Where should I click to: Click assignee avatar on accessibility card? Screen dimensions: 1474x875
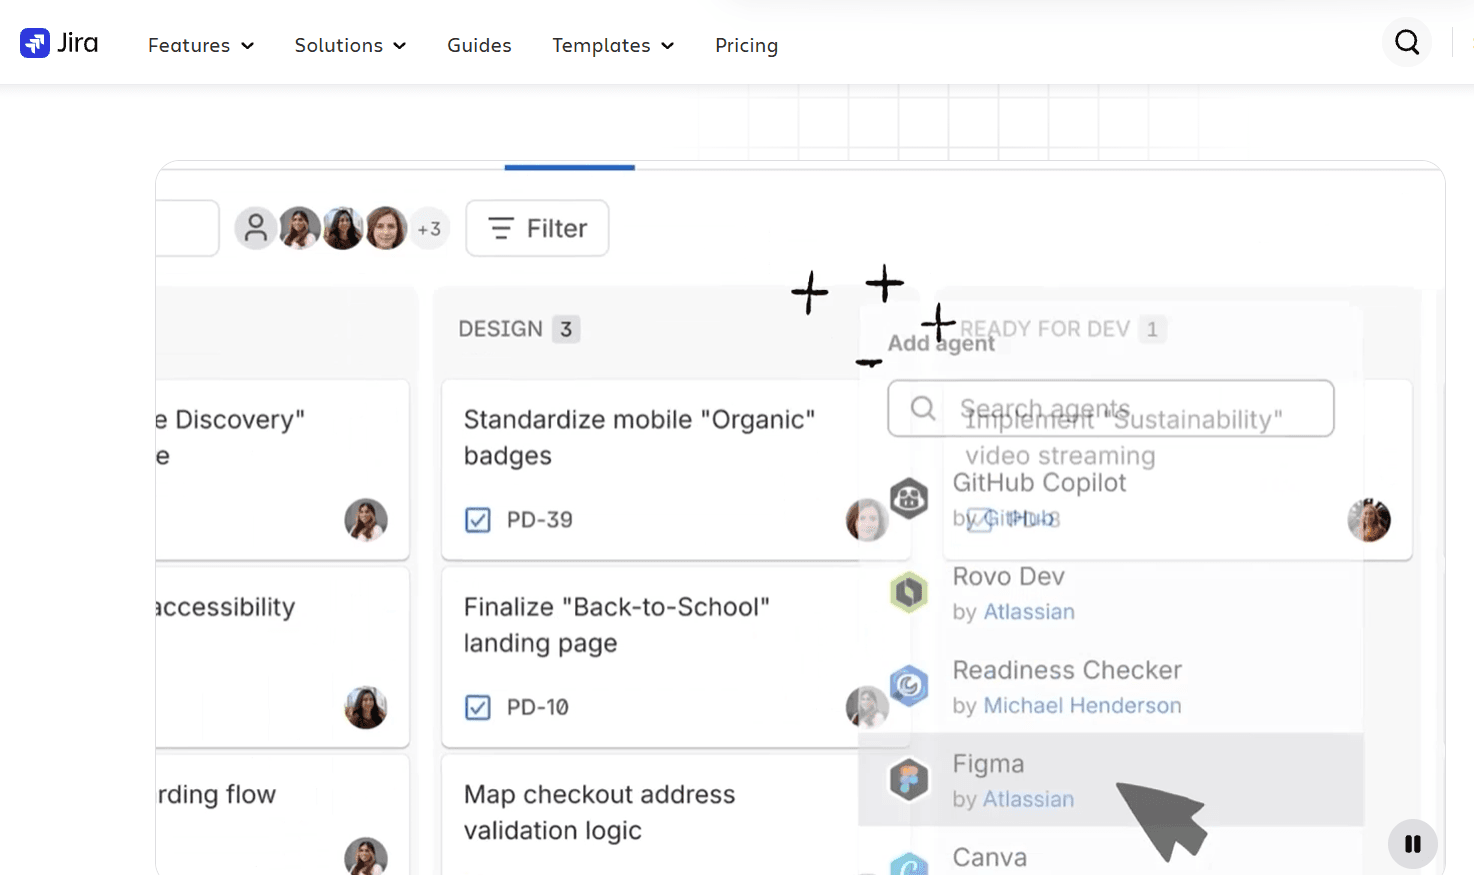coord(366,707)
